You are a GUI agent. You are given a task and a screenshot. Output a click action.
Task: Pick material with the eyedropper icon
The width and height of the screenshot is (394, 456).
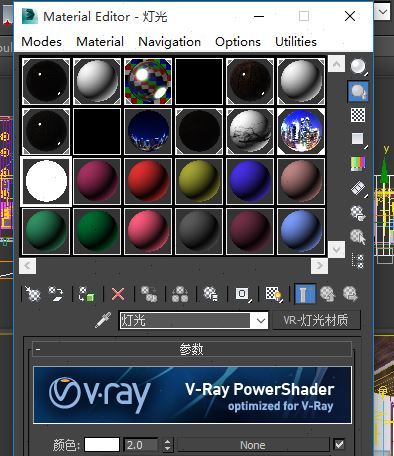pos(103,320)
